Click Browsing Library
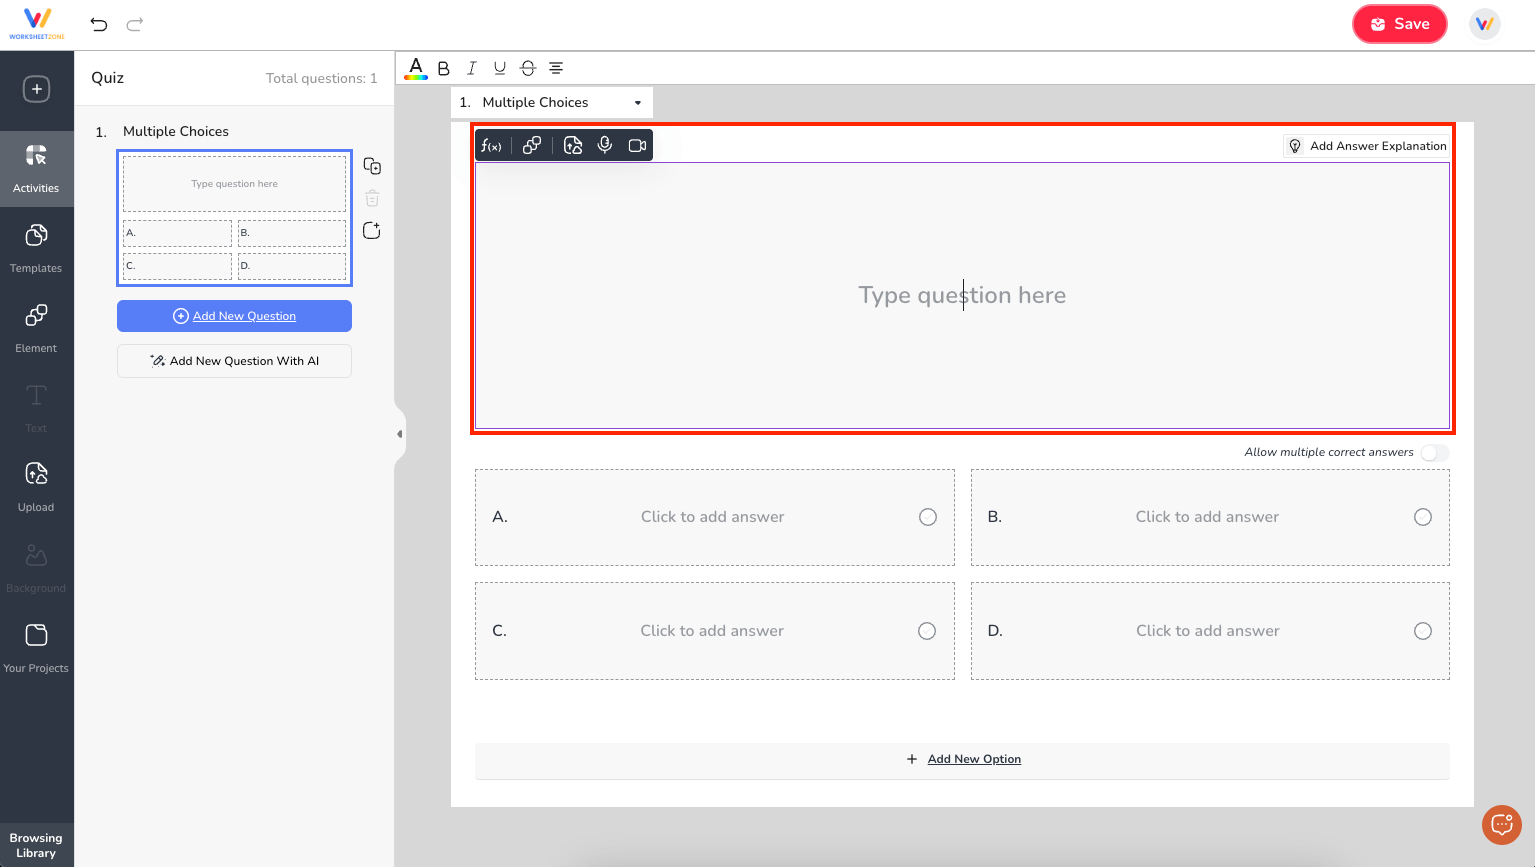Screen dimensions: 1535x867 (x=36, y=845)
